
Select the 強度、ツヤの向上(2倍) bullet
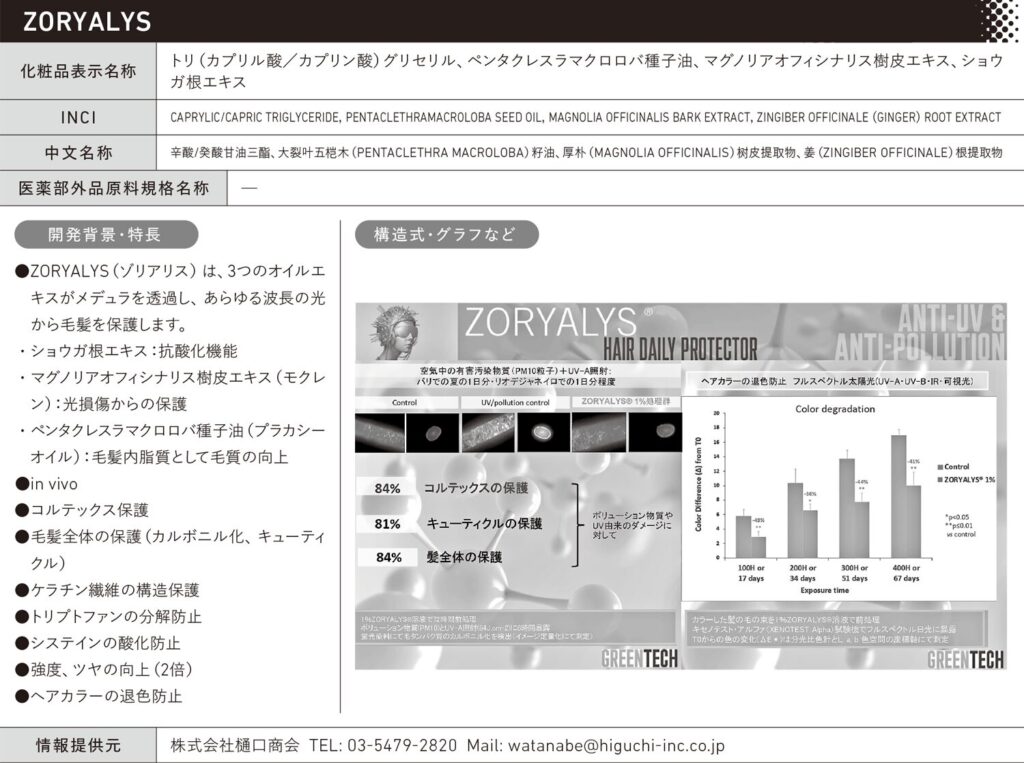(x=104, y=670)
